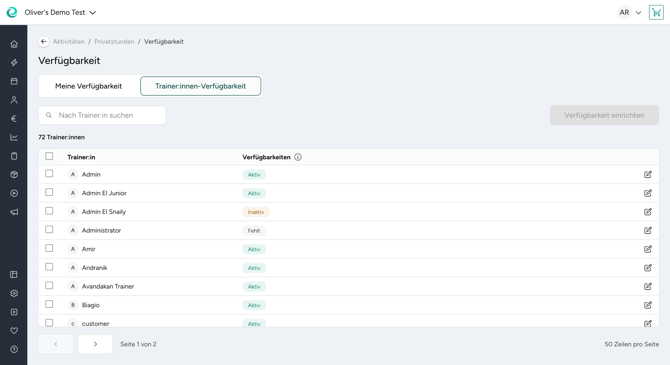The image size is (670, 365).
Task: Open the play video icon in sidebar
Action: tap(14, 193)
